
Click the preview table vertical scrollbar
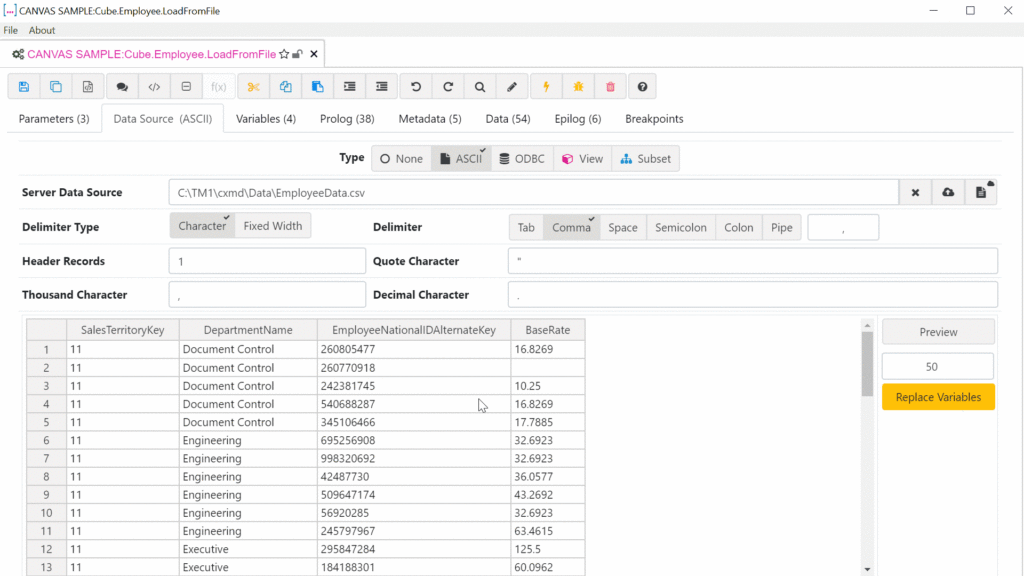(x=866, y=363)
